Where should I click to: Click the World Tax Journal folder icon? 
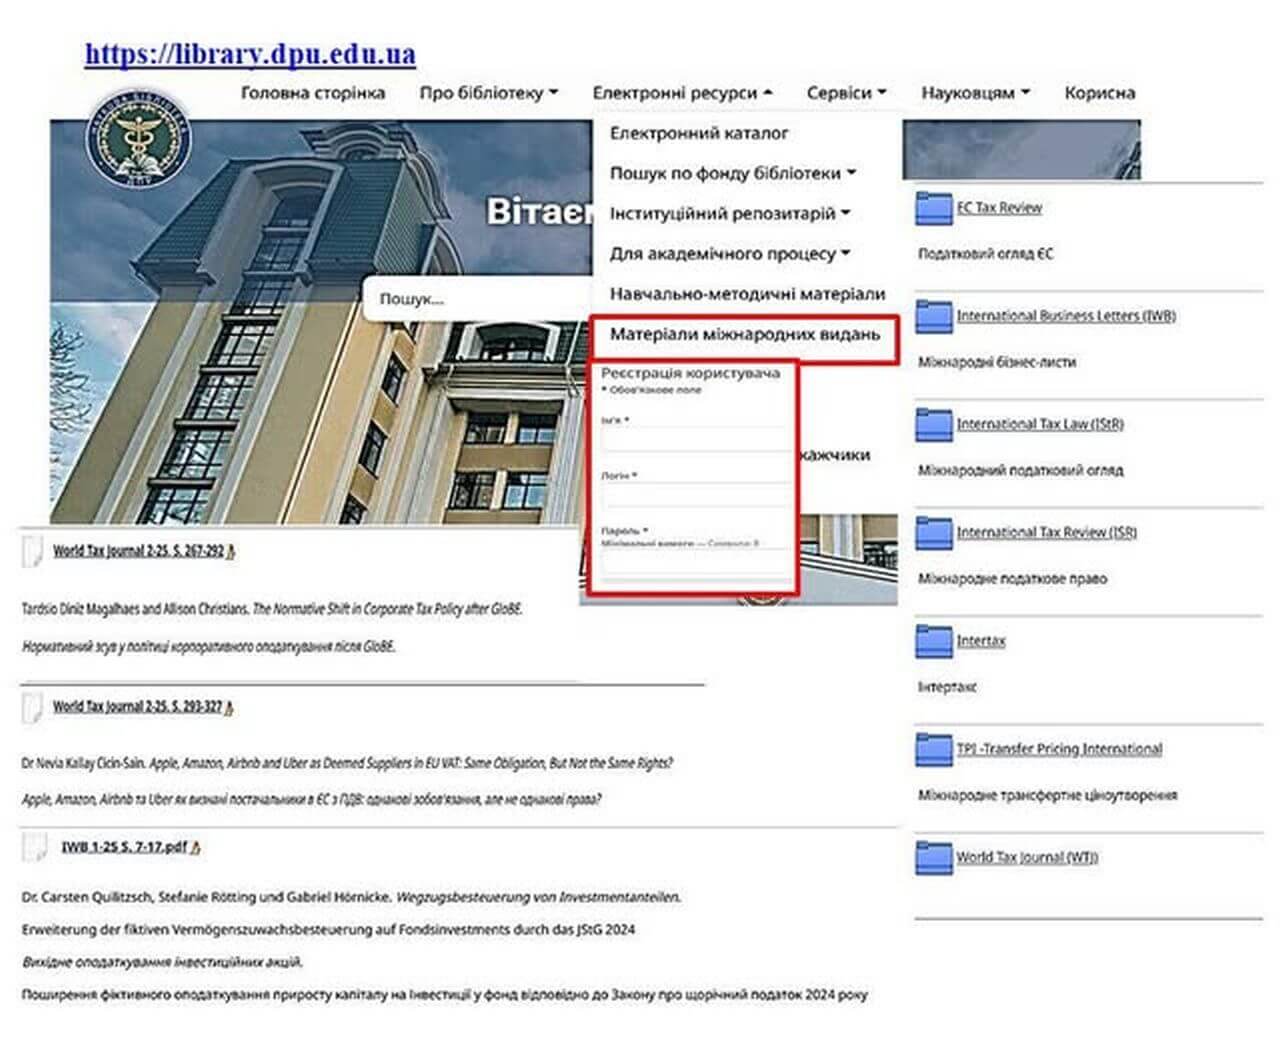(x=933, y=858)
